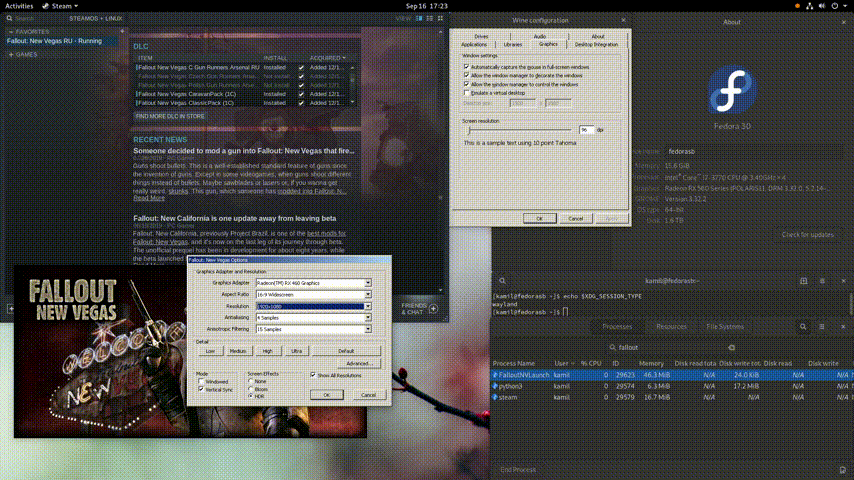
Task: Click the DLC list scrollbar
Action: pyautogui.click(x=352, y=85)
